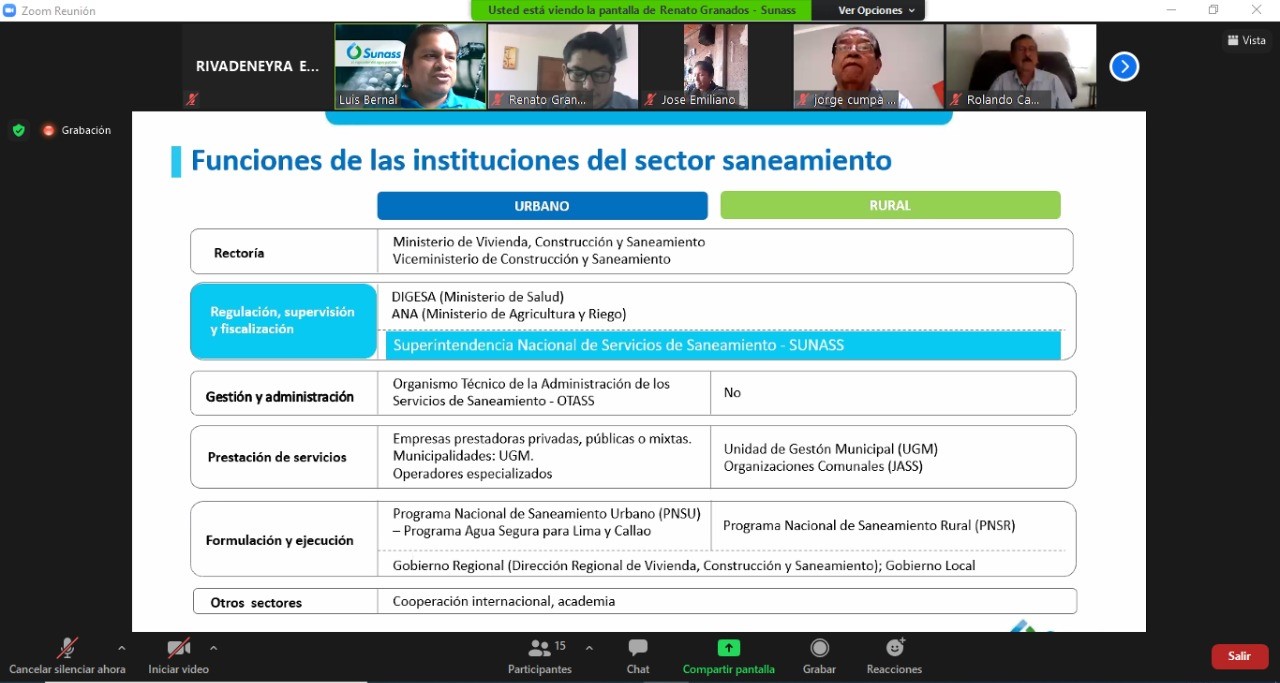Click the slide title Funciones de las instituciones
The image size is (1280, 683).
541,160
